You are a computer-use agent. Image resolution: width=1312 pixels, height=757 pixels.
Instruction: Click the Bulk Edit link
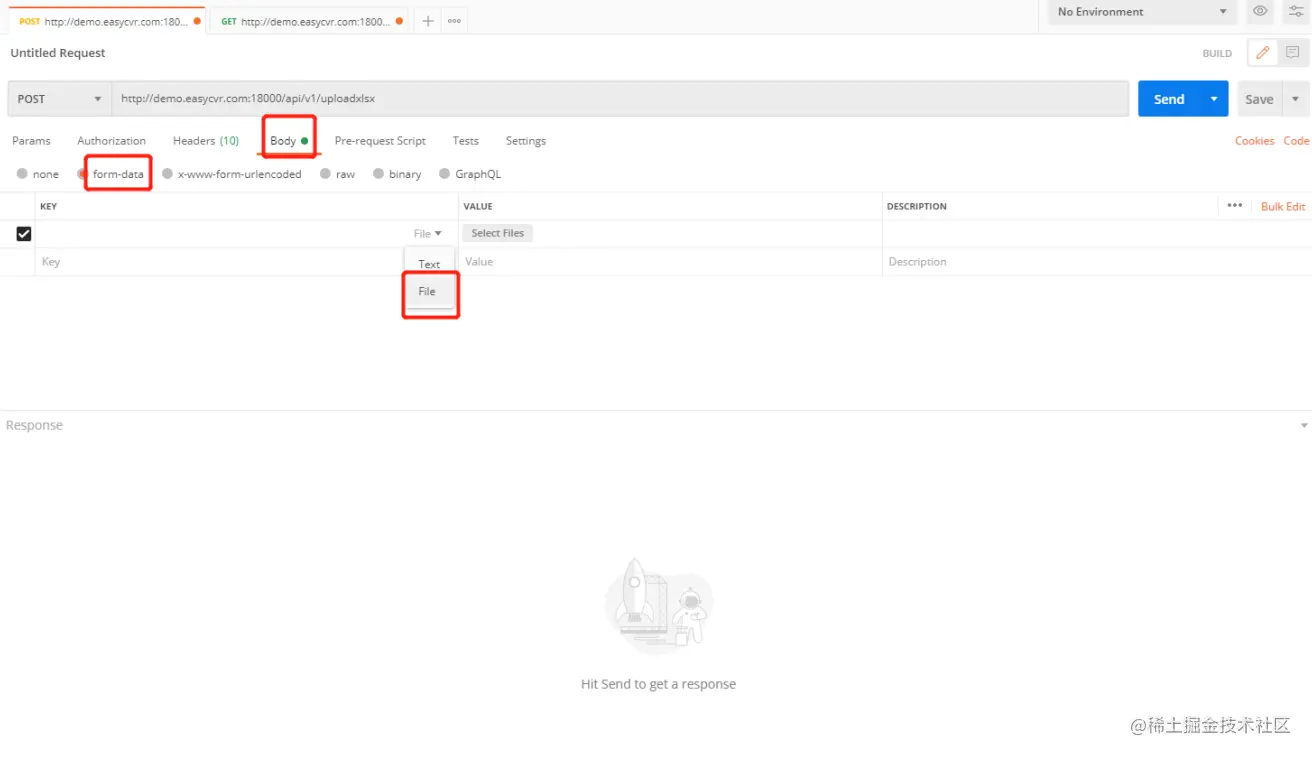pyautogui.click(x=1283, y=206)
